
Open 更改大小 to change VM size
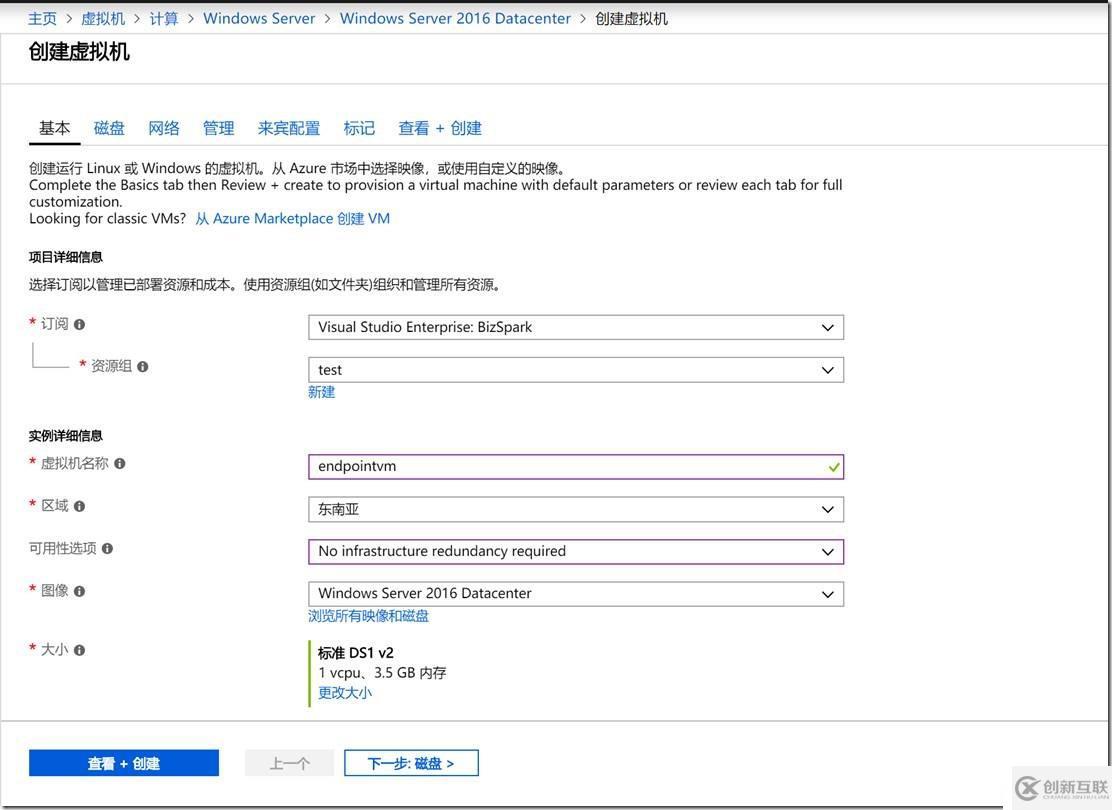(x=344, y=691)
